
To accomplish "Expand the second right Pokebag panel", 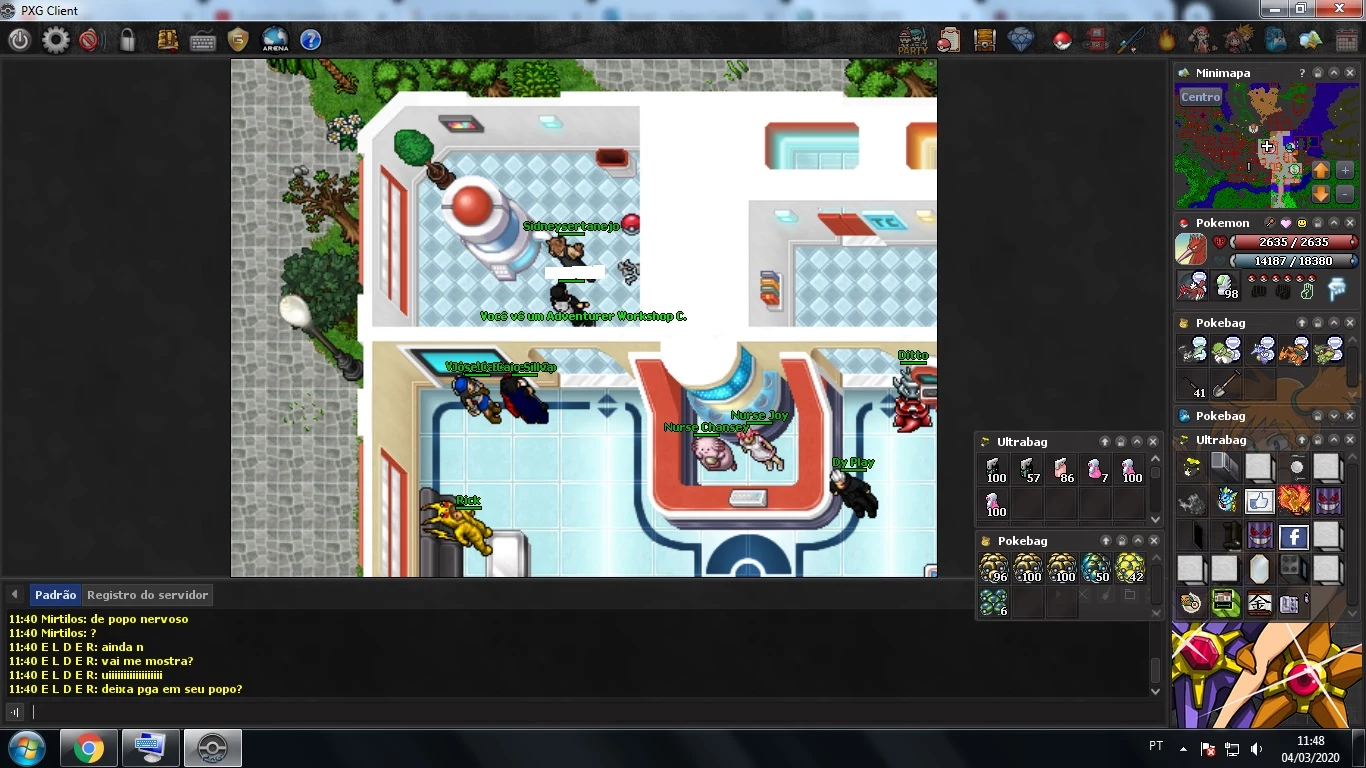I will [1334, 416].
